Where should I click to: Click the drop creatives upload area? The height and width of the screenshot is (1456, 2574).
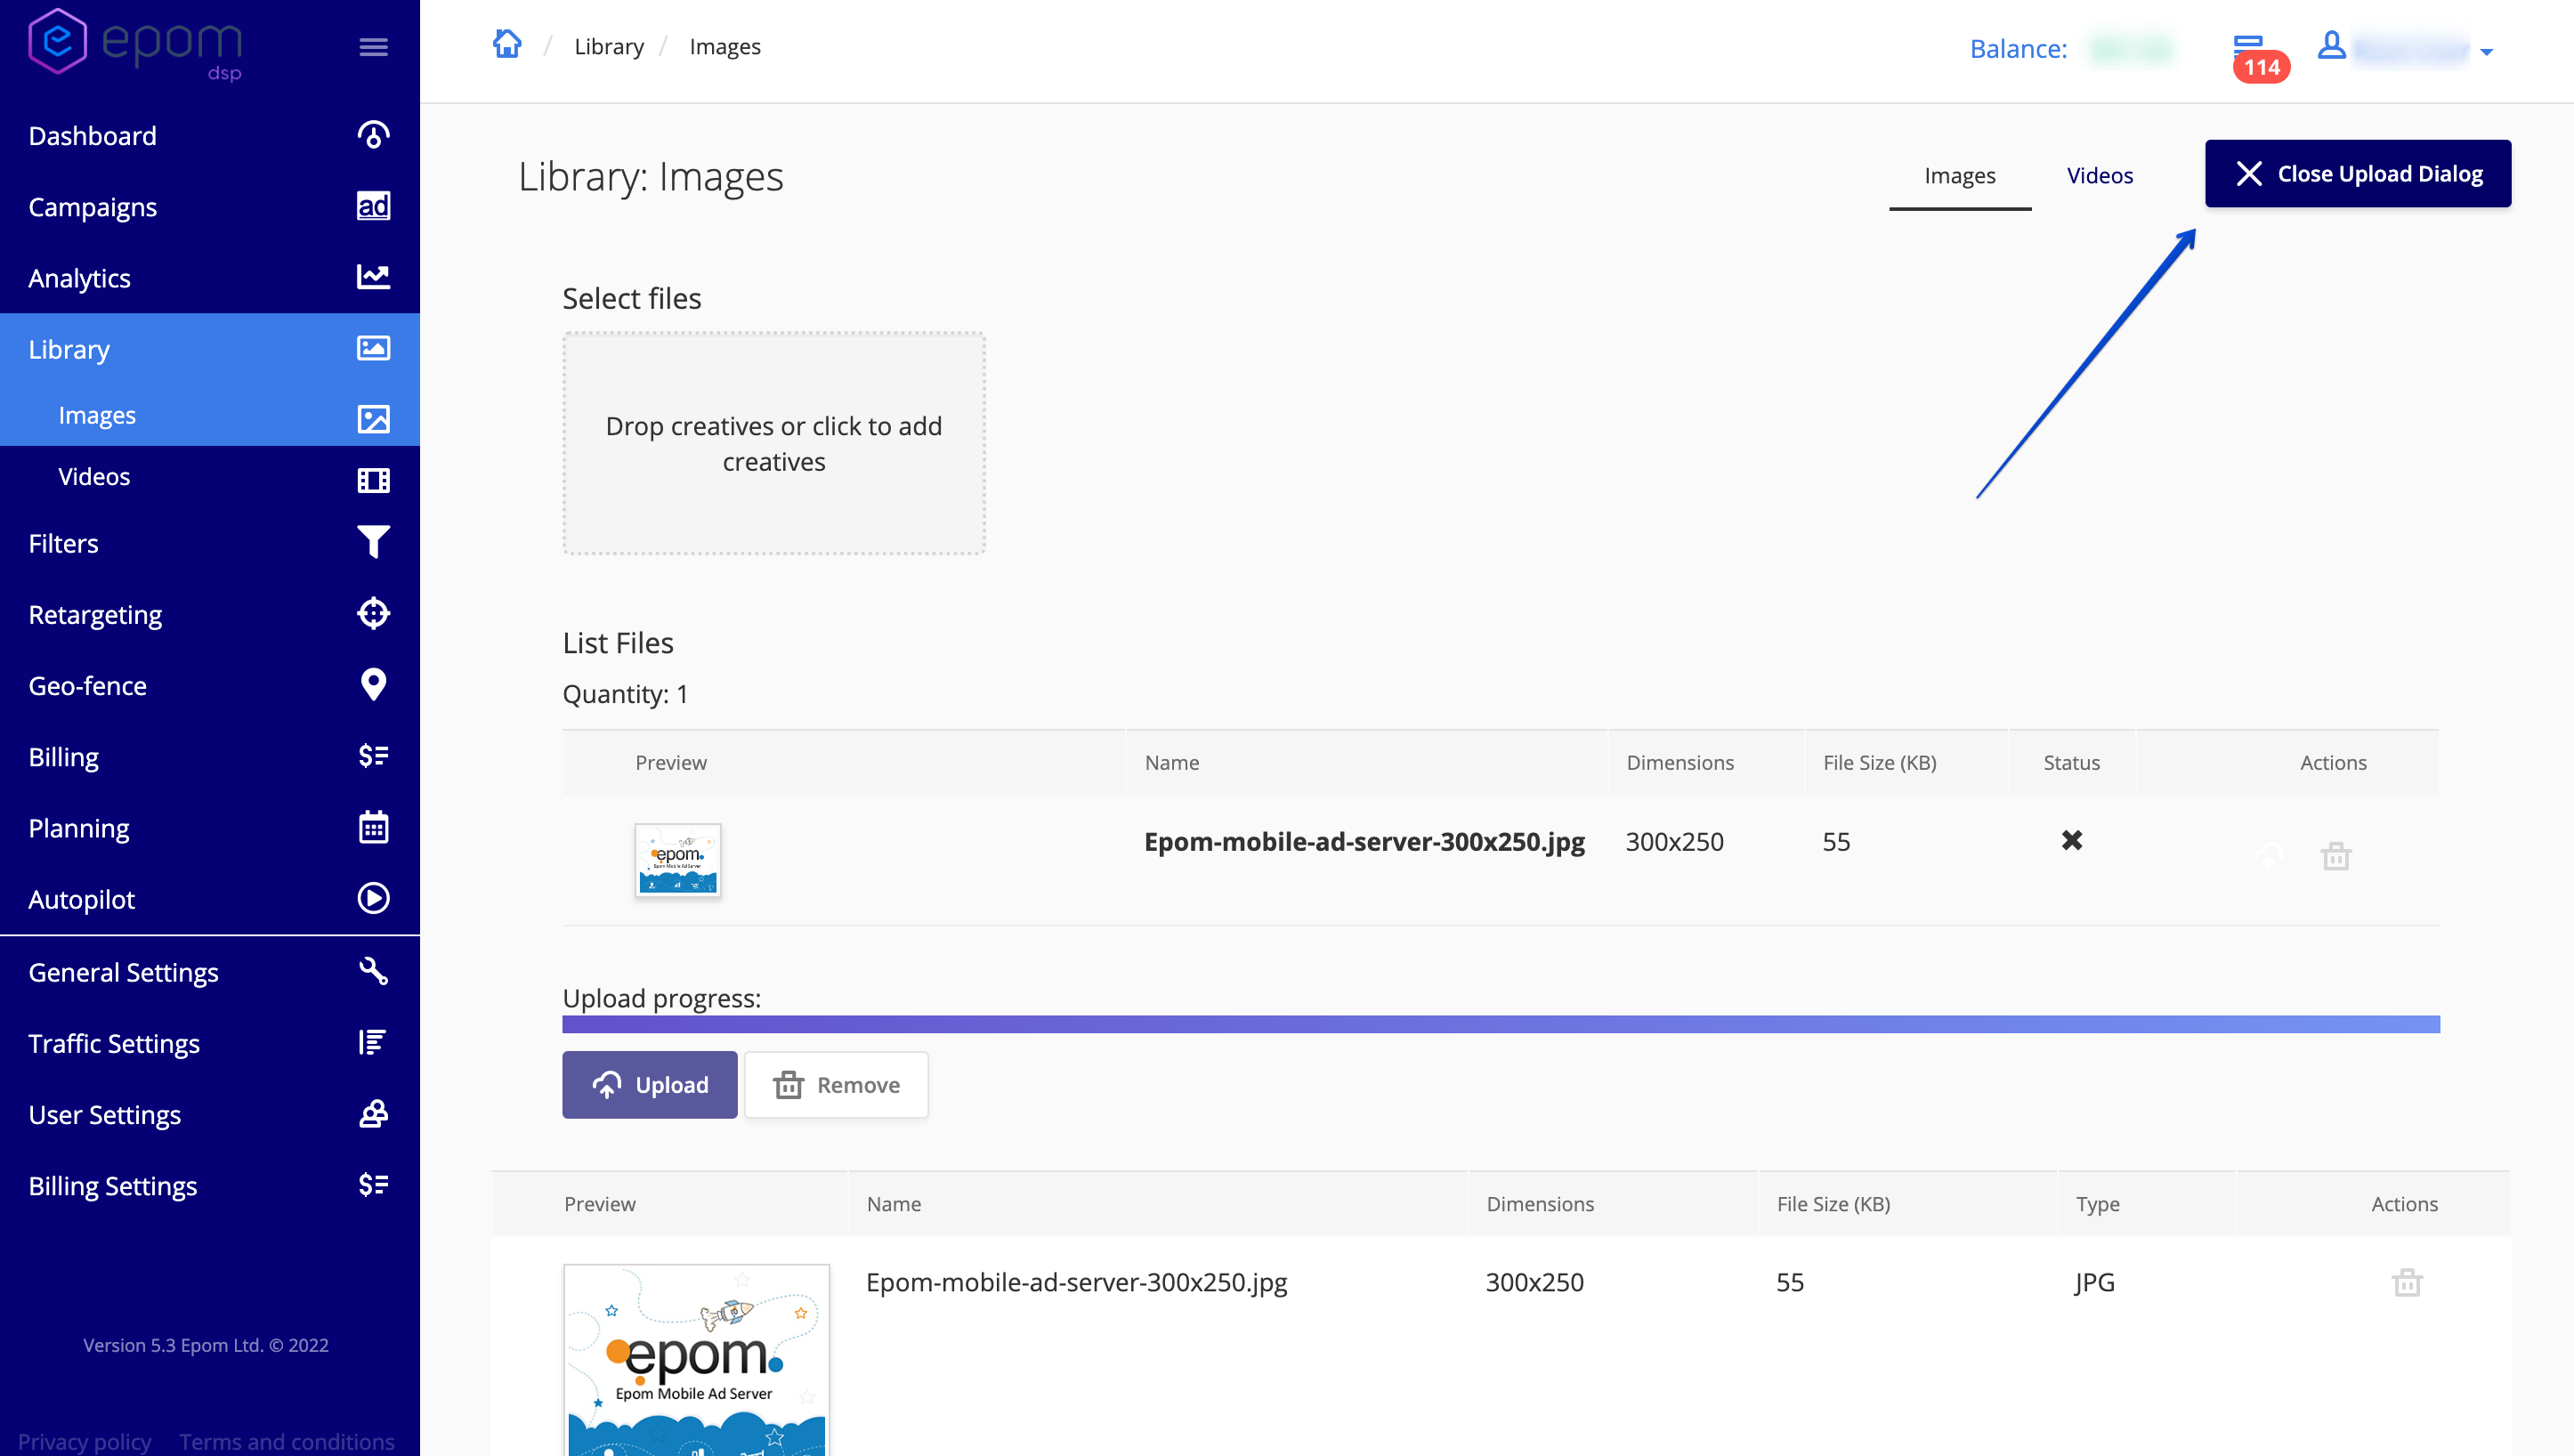[773, 443]
